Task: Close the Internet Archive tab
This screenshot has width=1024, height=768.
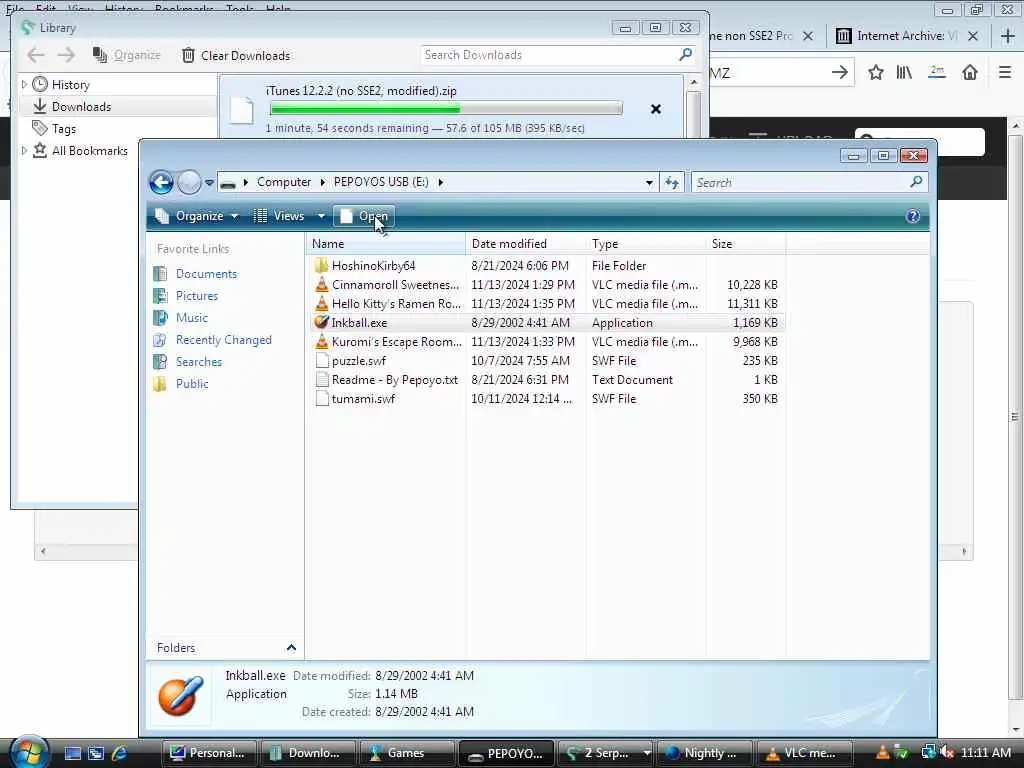Action: pos(972,36)
